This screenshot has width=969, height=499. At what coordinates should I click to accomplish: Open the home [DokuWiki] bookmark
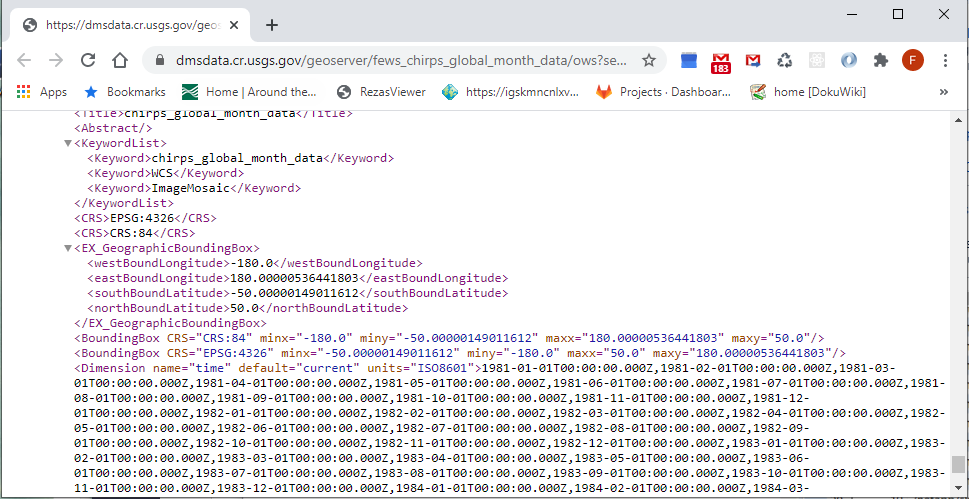(808, 91)
